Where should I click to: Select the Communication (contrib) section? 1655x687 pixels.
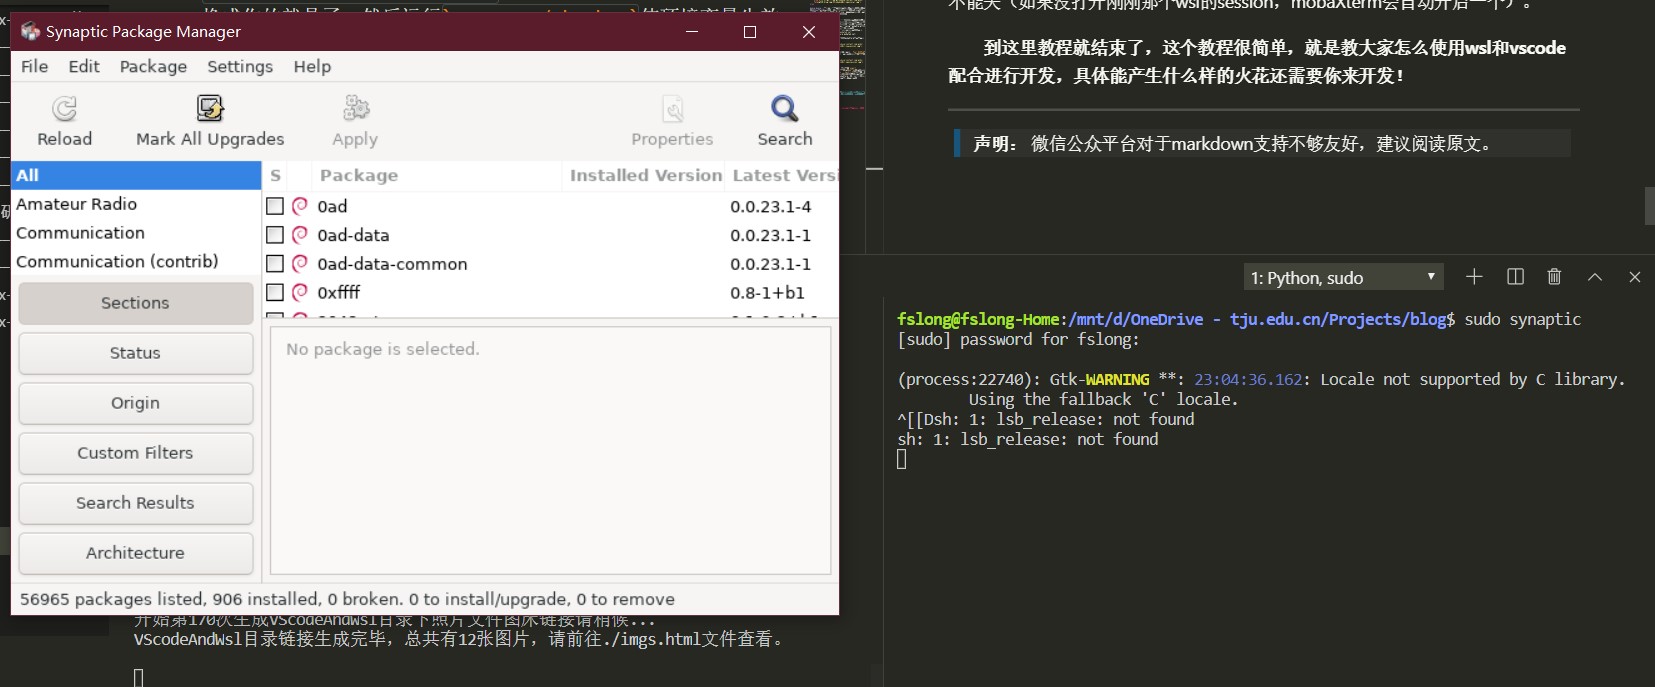[136, 261]
